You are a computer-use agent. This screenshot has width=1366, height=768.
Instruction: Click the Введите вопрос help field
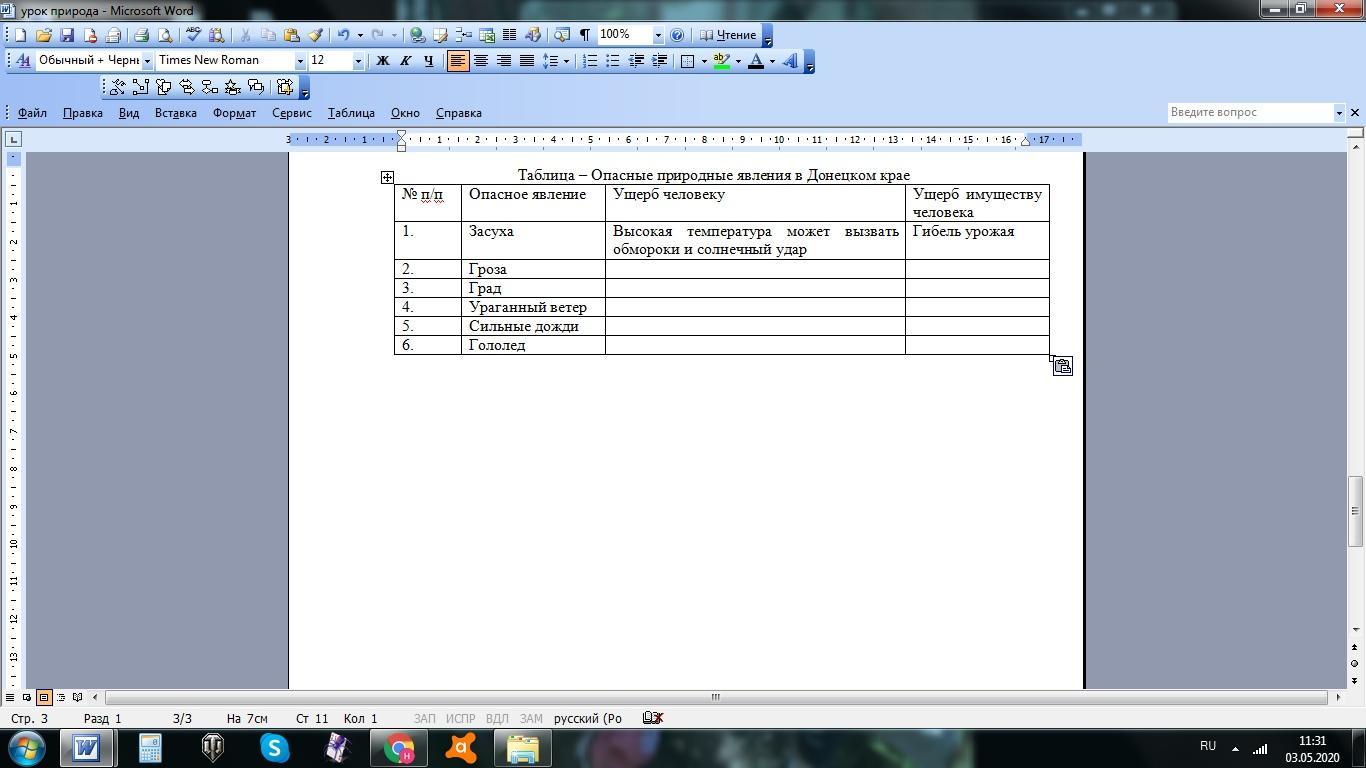[x=1250, y=113]
